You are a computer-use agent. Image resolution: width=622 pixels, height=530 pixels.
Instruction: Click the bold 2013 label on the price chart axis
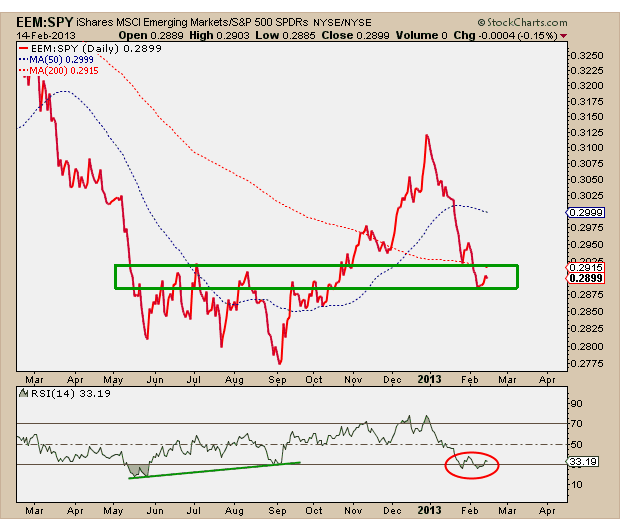coord(429,379)
